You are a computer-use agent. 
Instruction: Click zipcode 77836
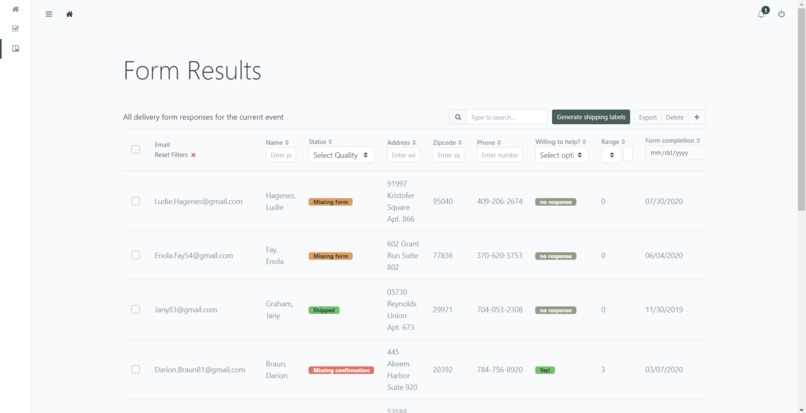443,255
